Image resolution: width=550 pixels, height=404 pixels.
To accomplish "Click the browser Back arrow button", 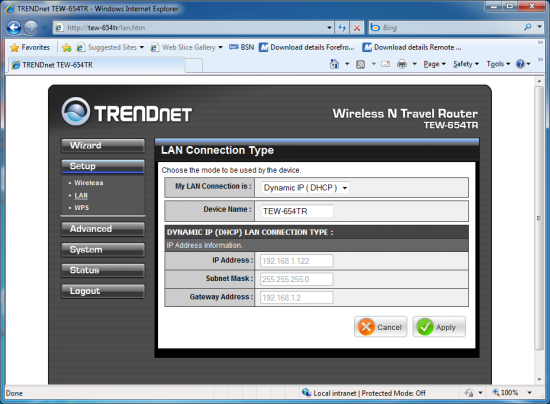I will coord(14,27).
